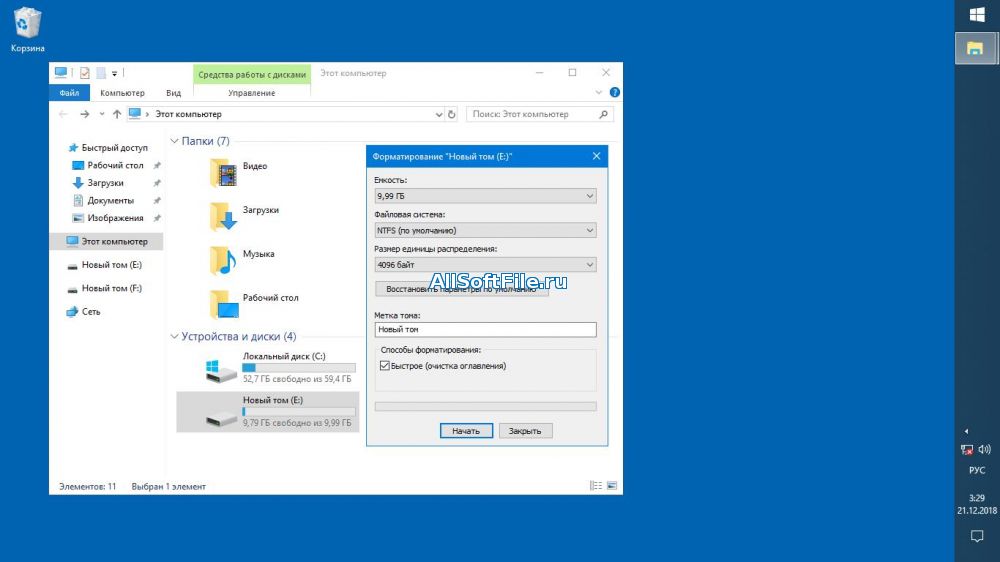This screenshot has width=1000, height=562.
Task: Open the action center notification icon
Action: 977,537
